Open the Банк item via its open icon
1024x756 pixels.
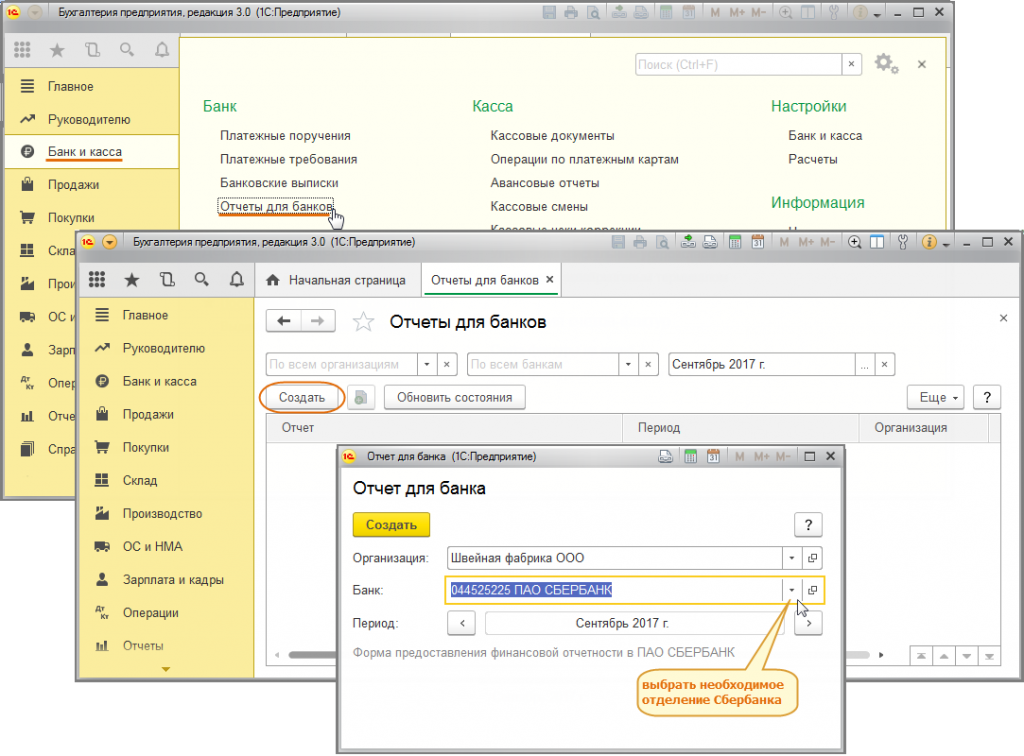pyautogui.click(x=812, y=590)
